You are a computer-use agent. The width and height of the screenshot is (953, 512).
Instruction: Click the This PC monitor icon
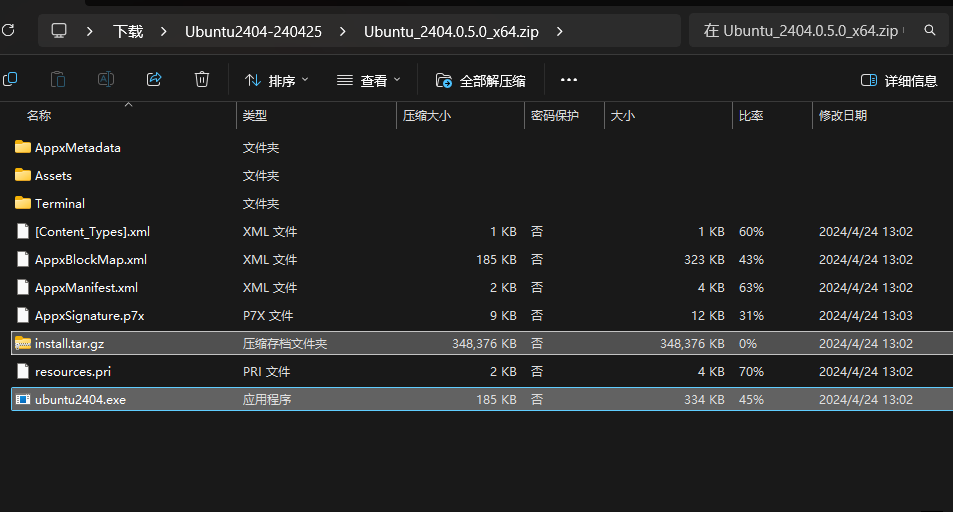click(x=59, y=31)
